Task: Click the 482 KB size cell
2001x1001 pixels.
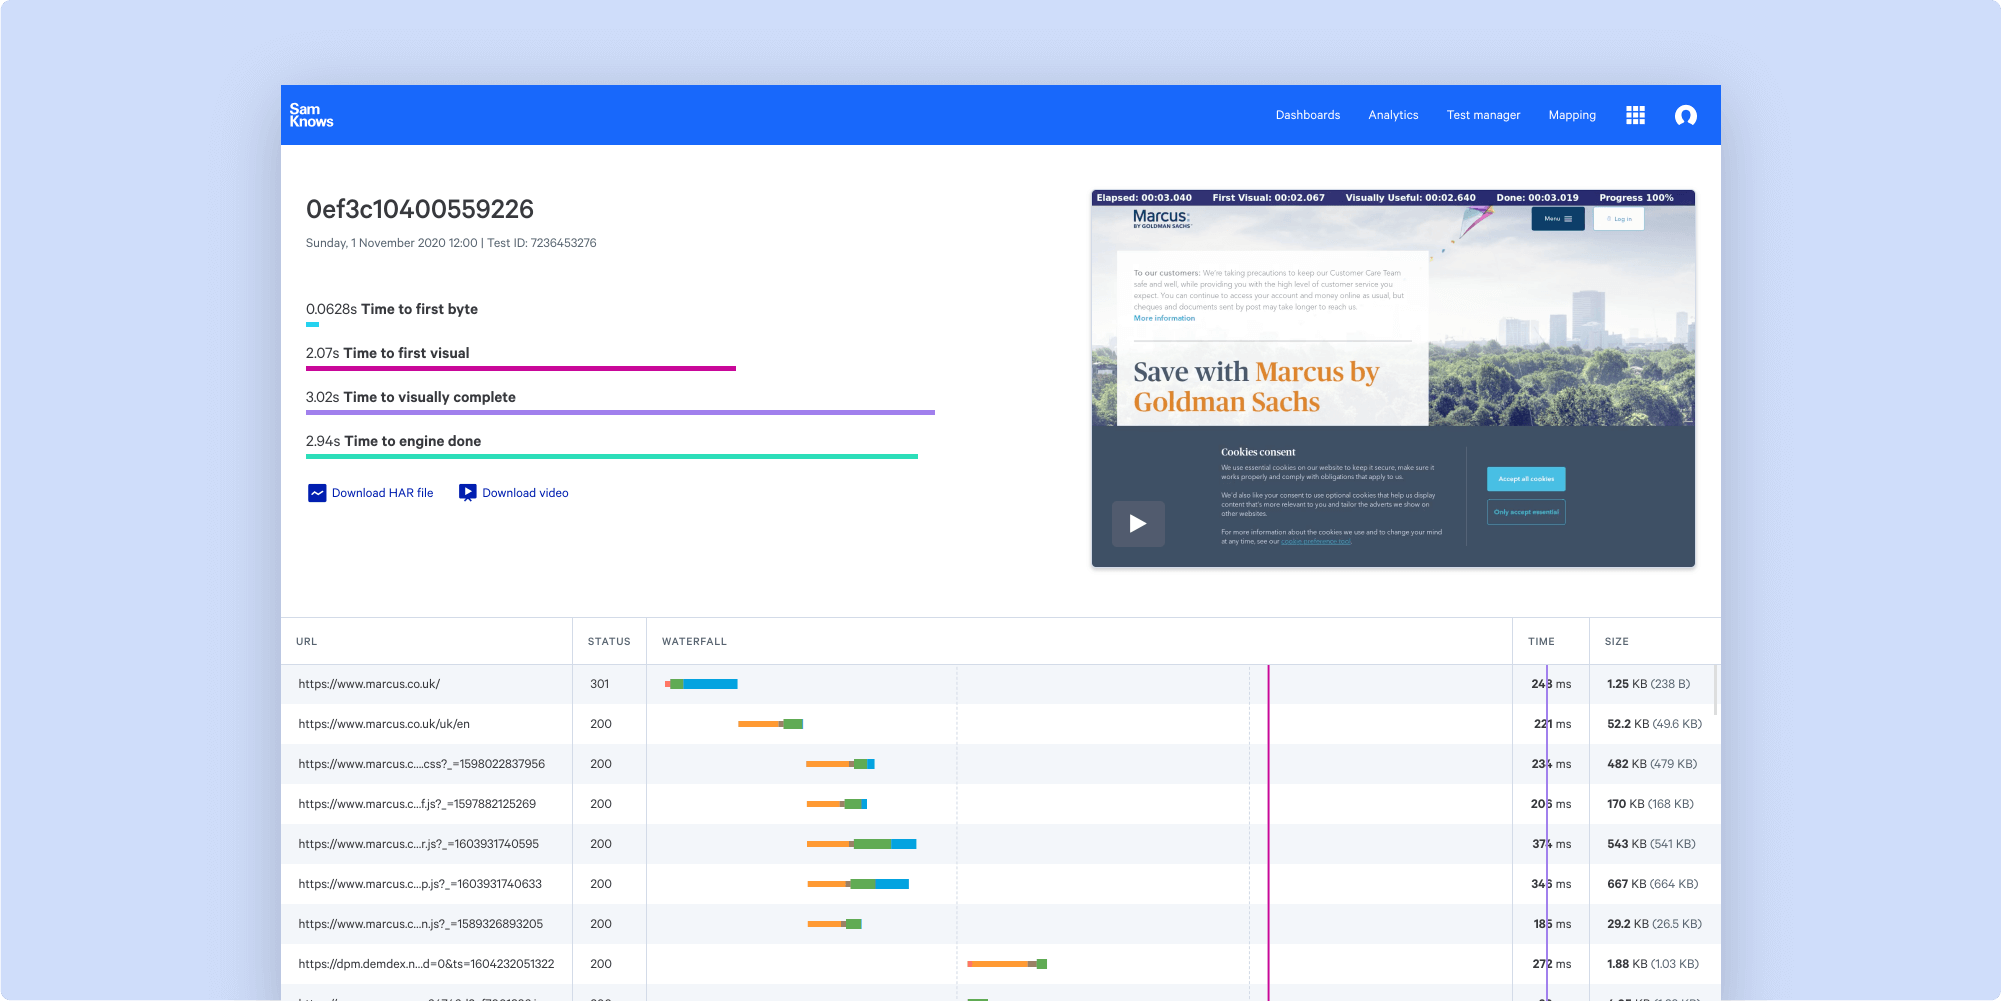Action: [x=1652, y=764]
